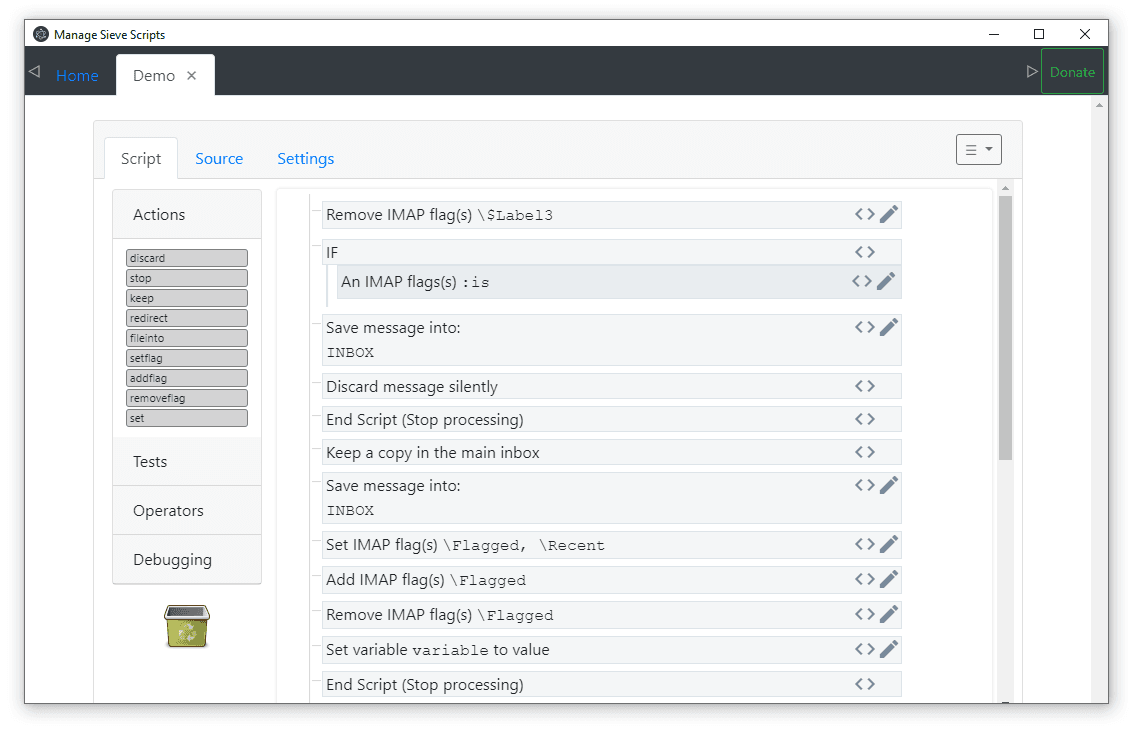Edit the Set IMAP flag(s) \Flagged, \Recent action
This screenshot has height=731, width=1139.
(x=889, y=544)
